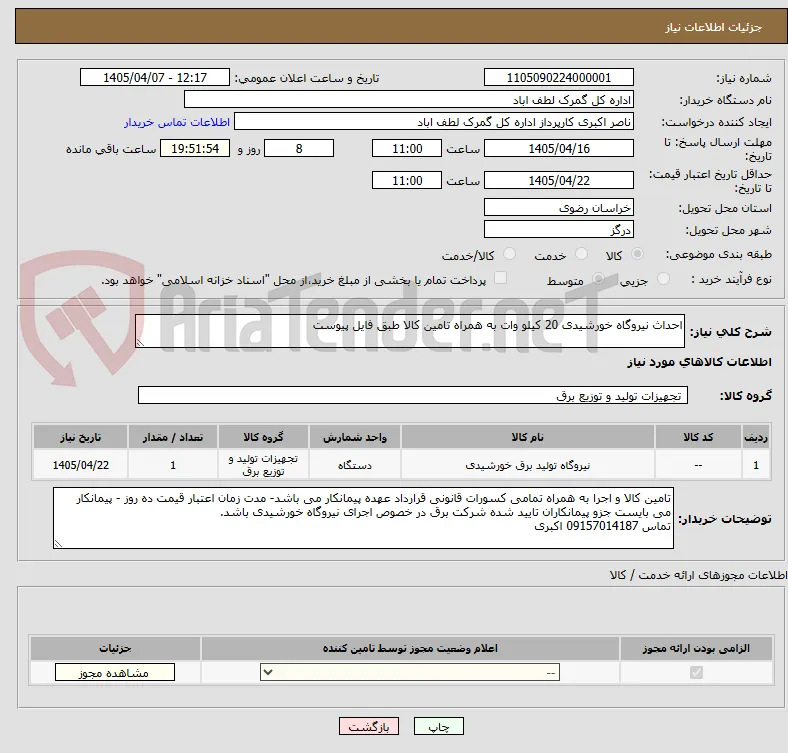Viewport: 788px width, 753px height.
Task: Open the اعلام وضعیت مجوز dropdown
Action: [x=410, y=673]
